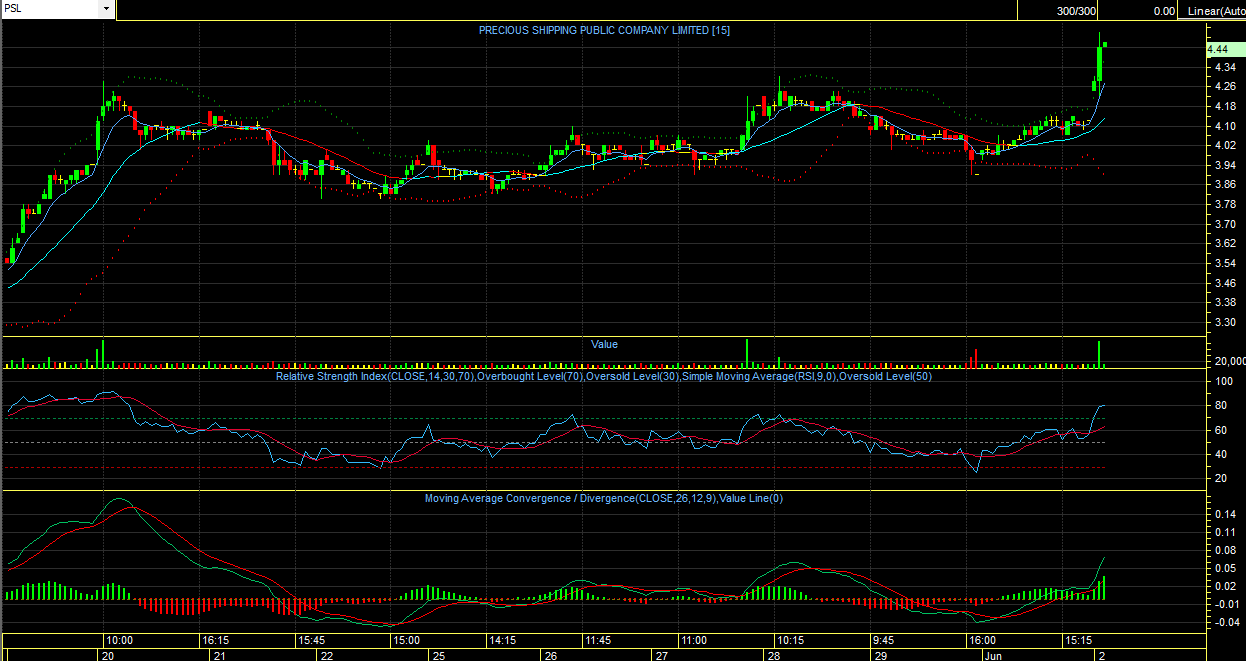Viewport: 1246px width, 661px height.
Task: Click the 16:00 time axis marker
Action: coord(981,640)
